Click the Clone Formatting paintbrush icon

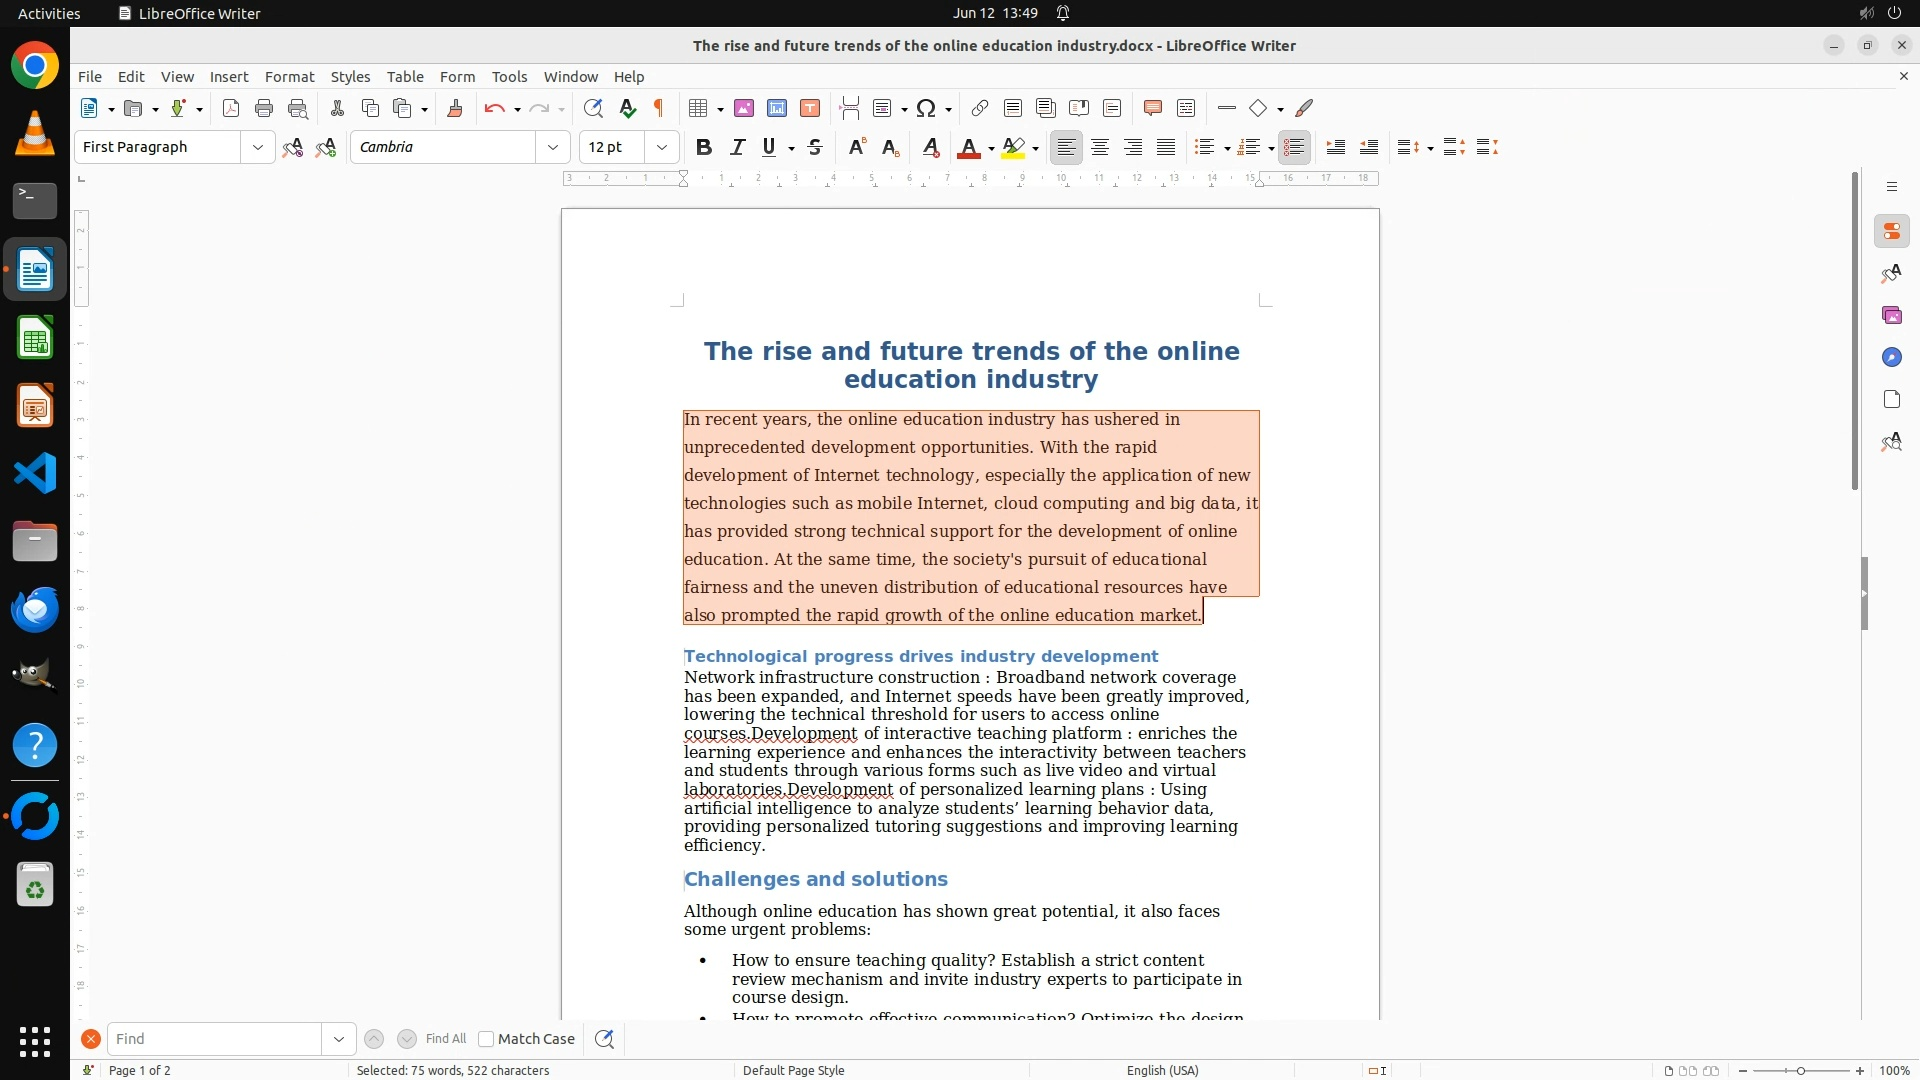(x=454, y=109)
